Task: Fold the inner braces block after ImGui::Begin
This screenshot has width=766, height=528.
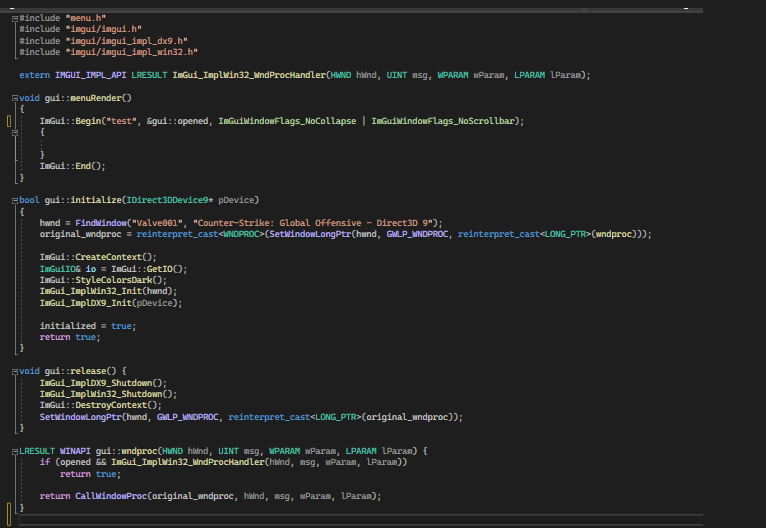Action: pos(14,132)
